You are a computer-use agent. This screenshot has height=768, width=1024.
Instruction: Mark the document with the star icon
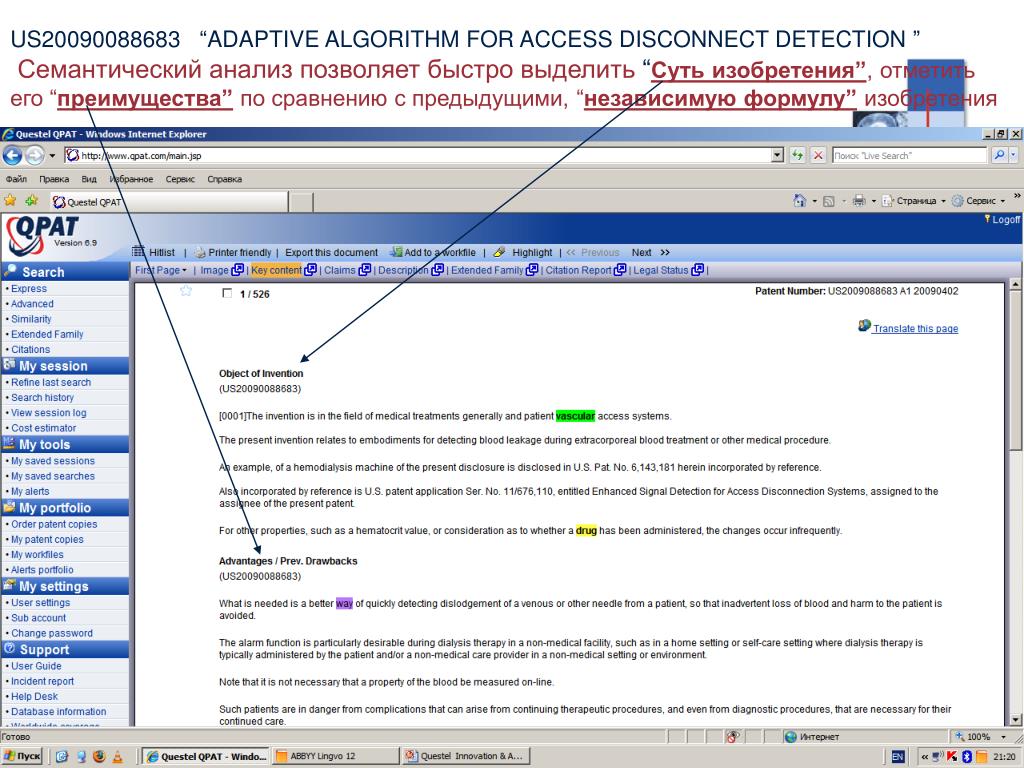[x=186, y=291]
